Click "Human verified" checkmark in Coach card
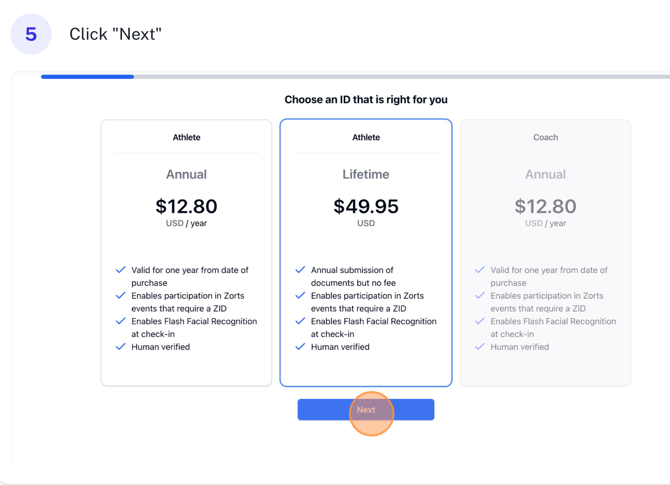This screenshot has height=485, width=670. (480, 347)
